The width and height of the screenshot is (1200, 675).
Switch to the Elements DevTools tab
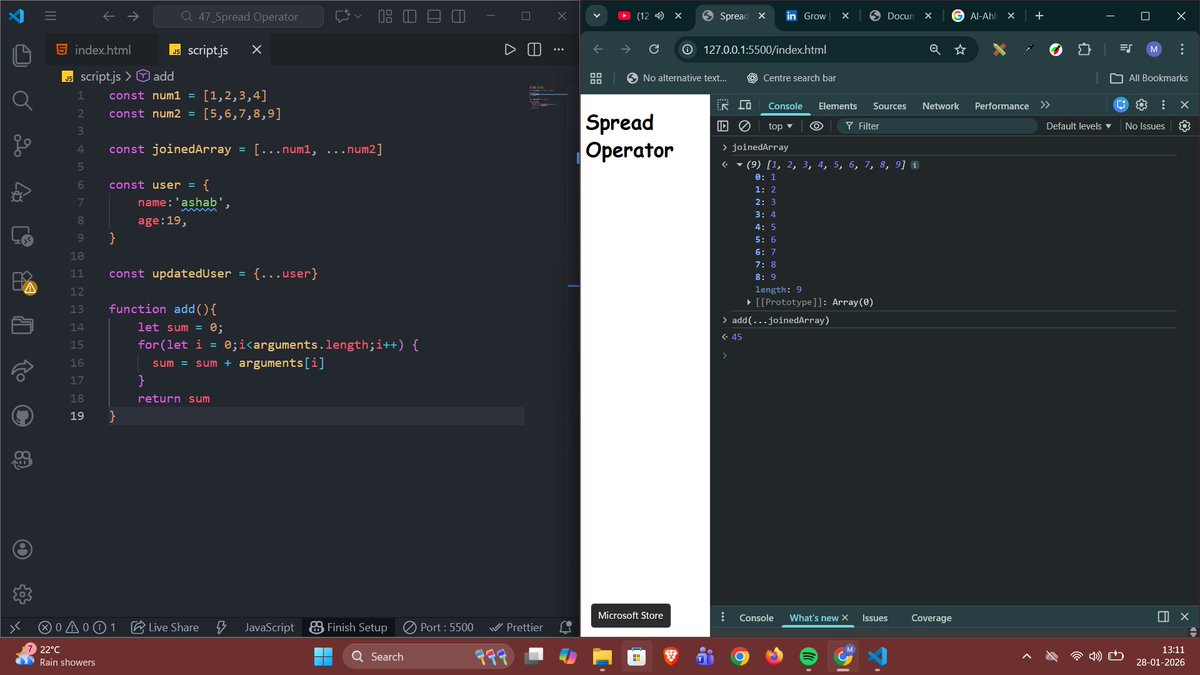837,106
